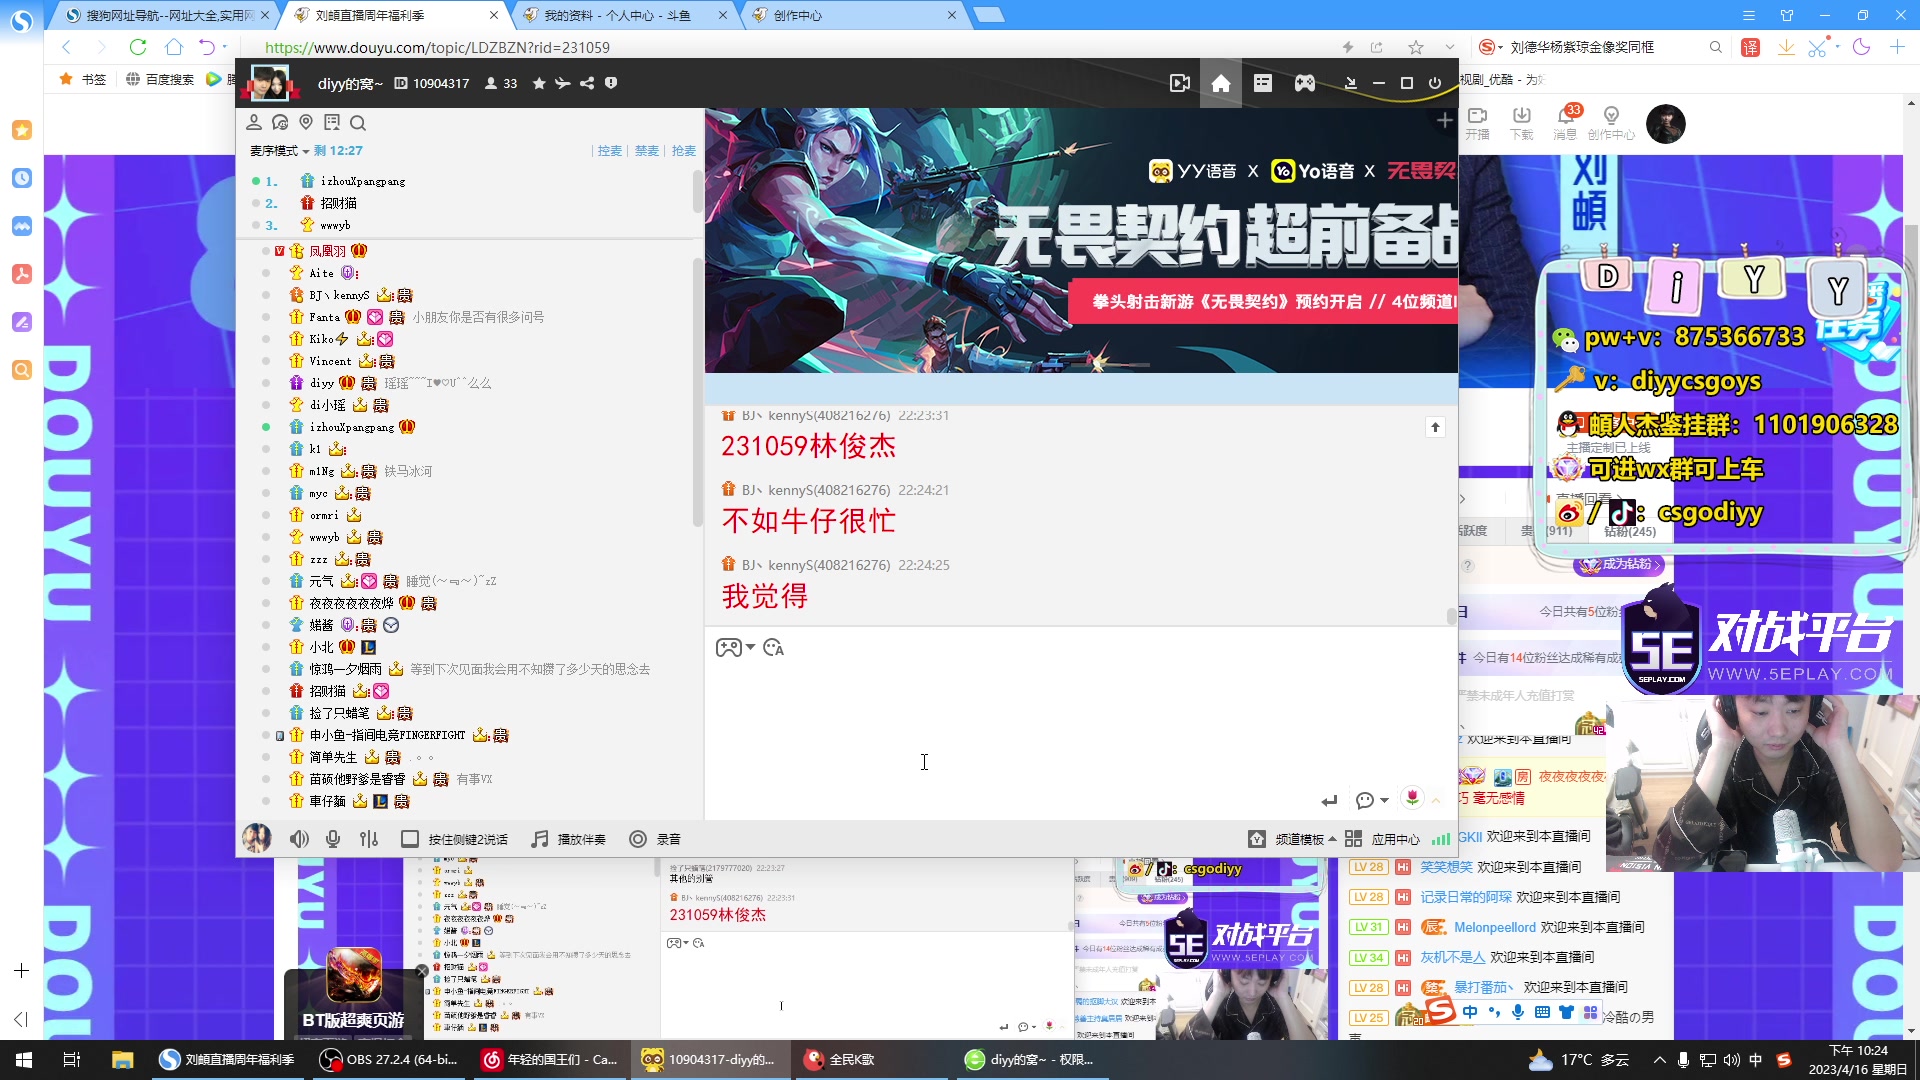The image size is (1920, 1080).
Task: Click the browser refresh icon
Action: (x=138, y=47)
